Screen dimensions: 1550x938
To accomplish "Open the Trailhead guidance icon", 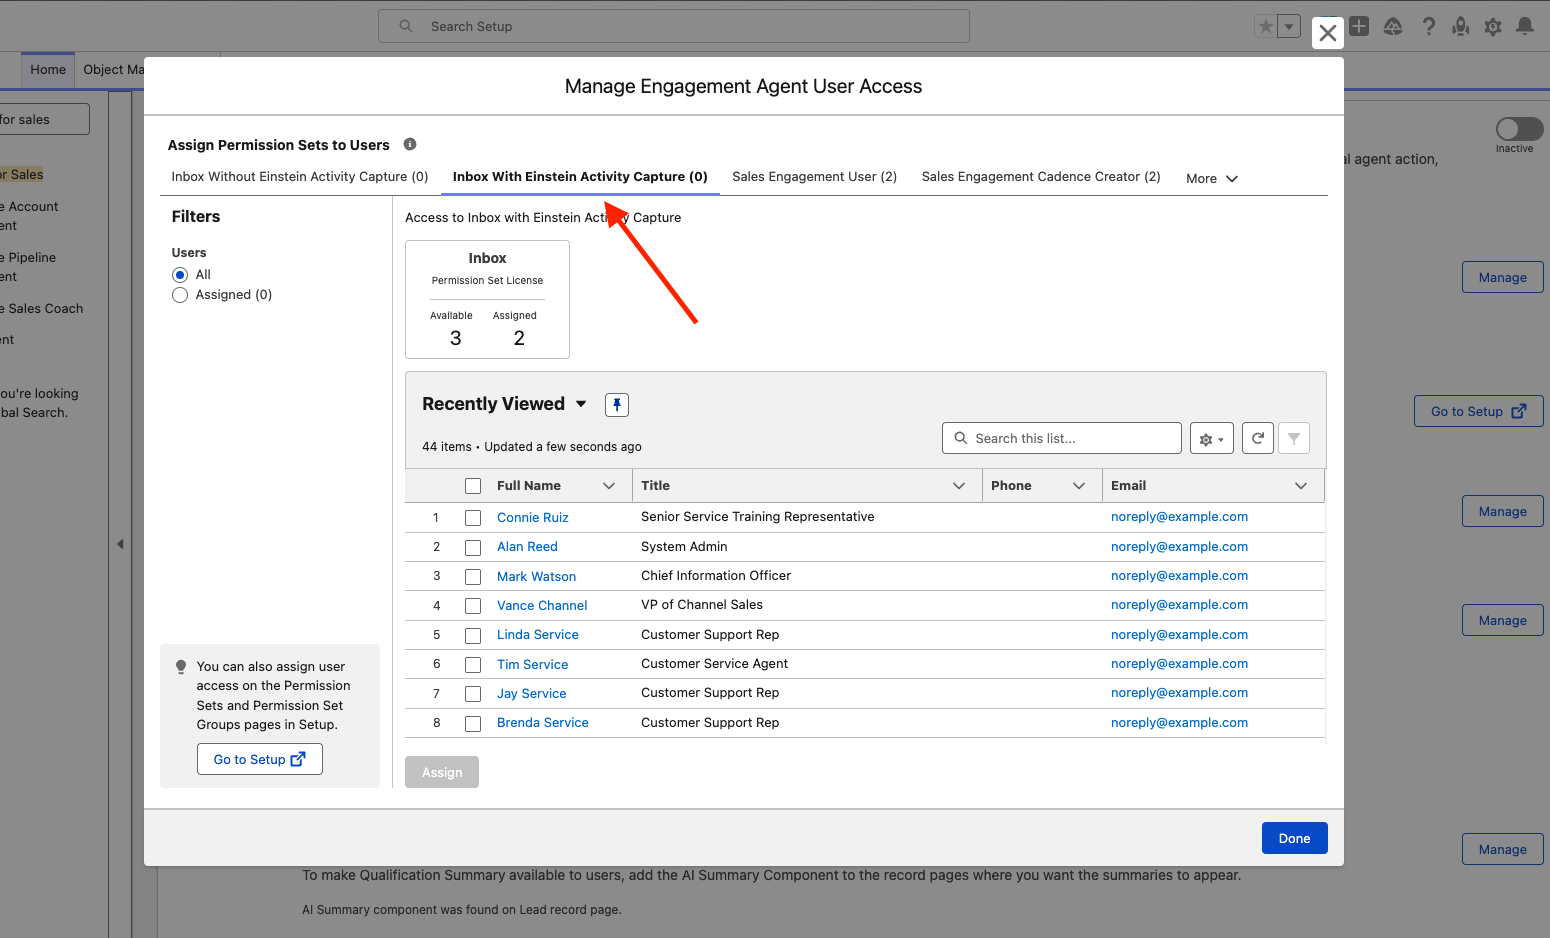I will 1393,27.
